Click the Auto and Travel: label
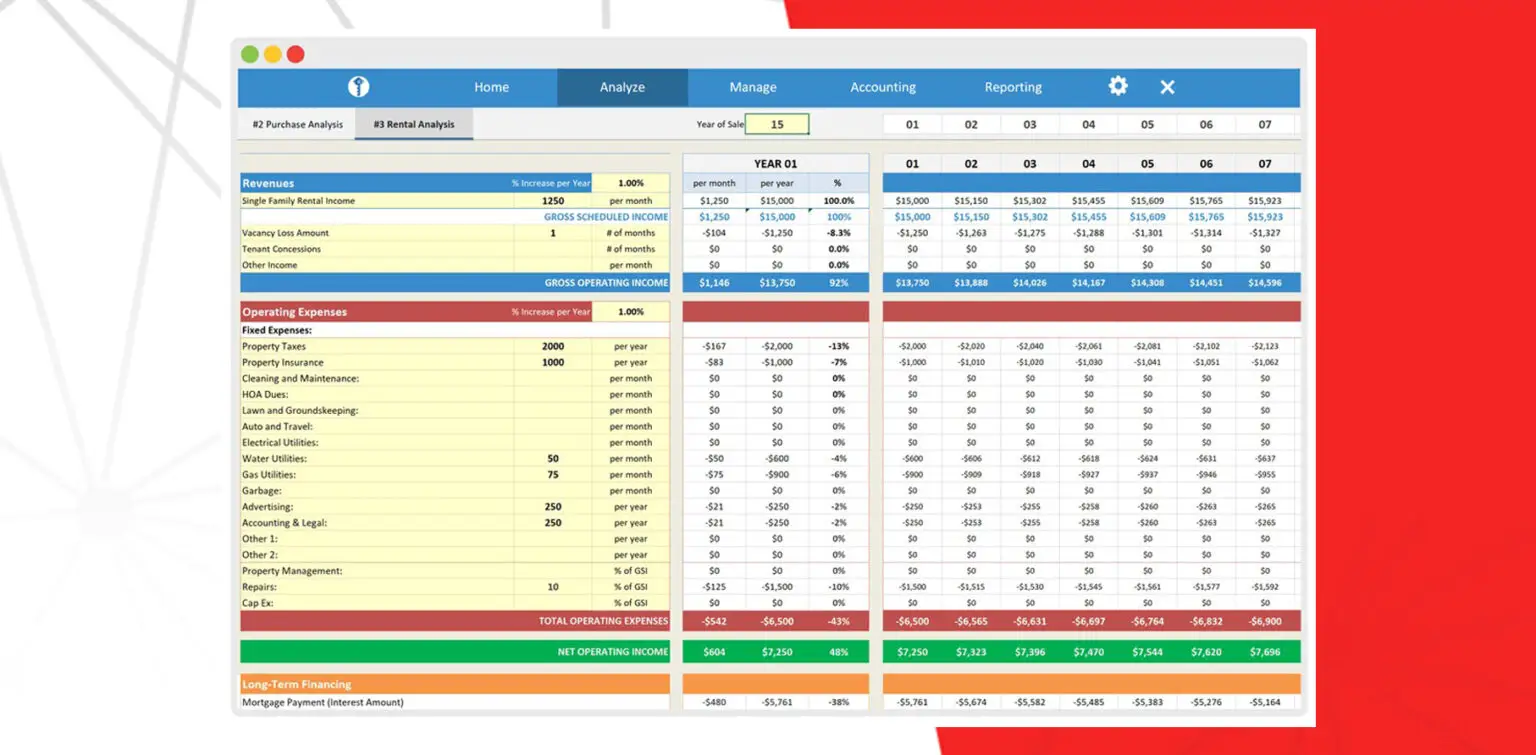This screenshot has width=1536, height=755. point(277,426)
